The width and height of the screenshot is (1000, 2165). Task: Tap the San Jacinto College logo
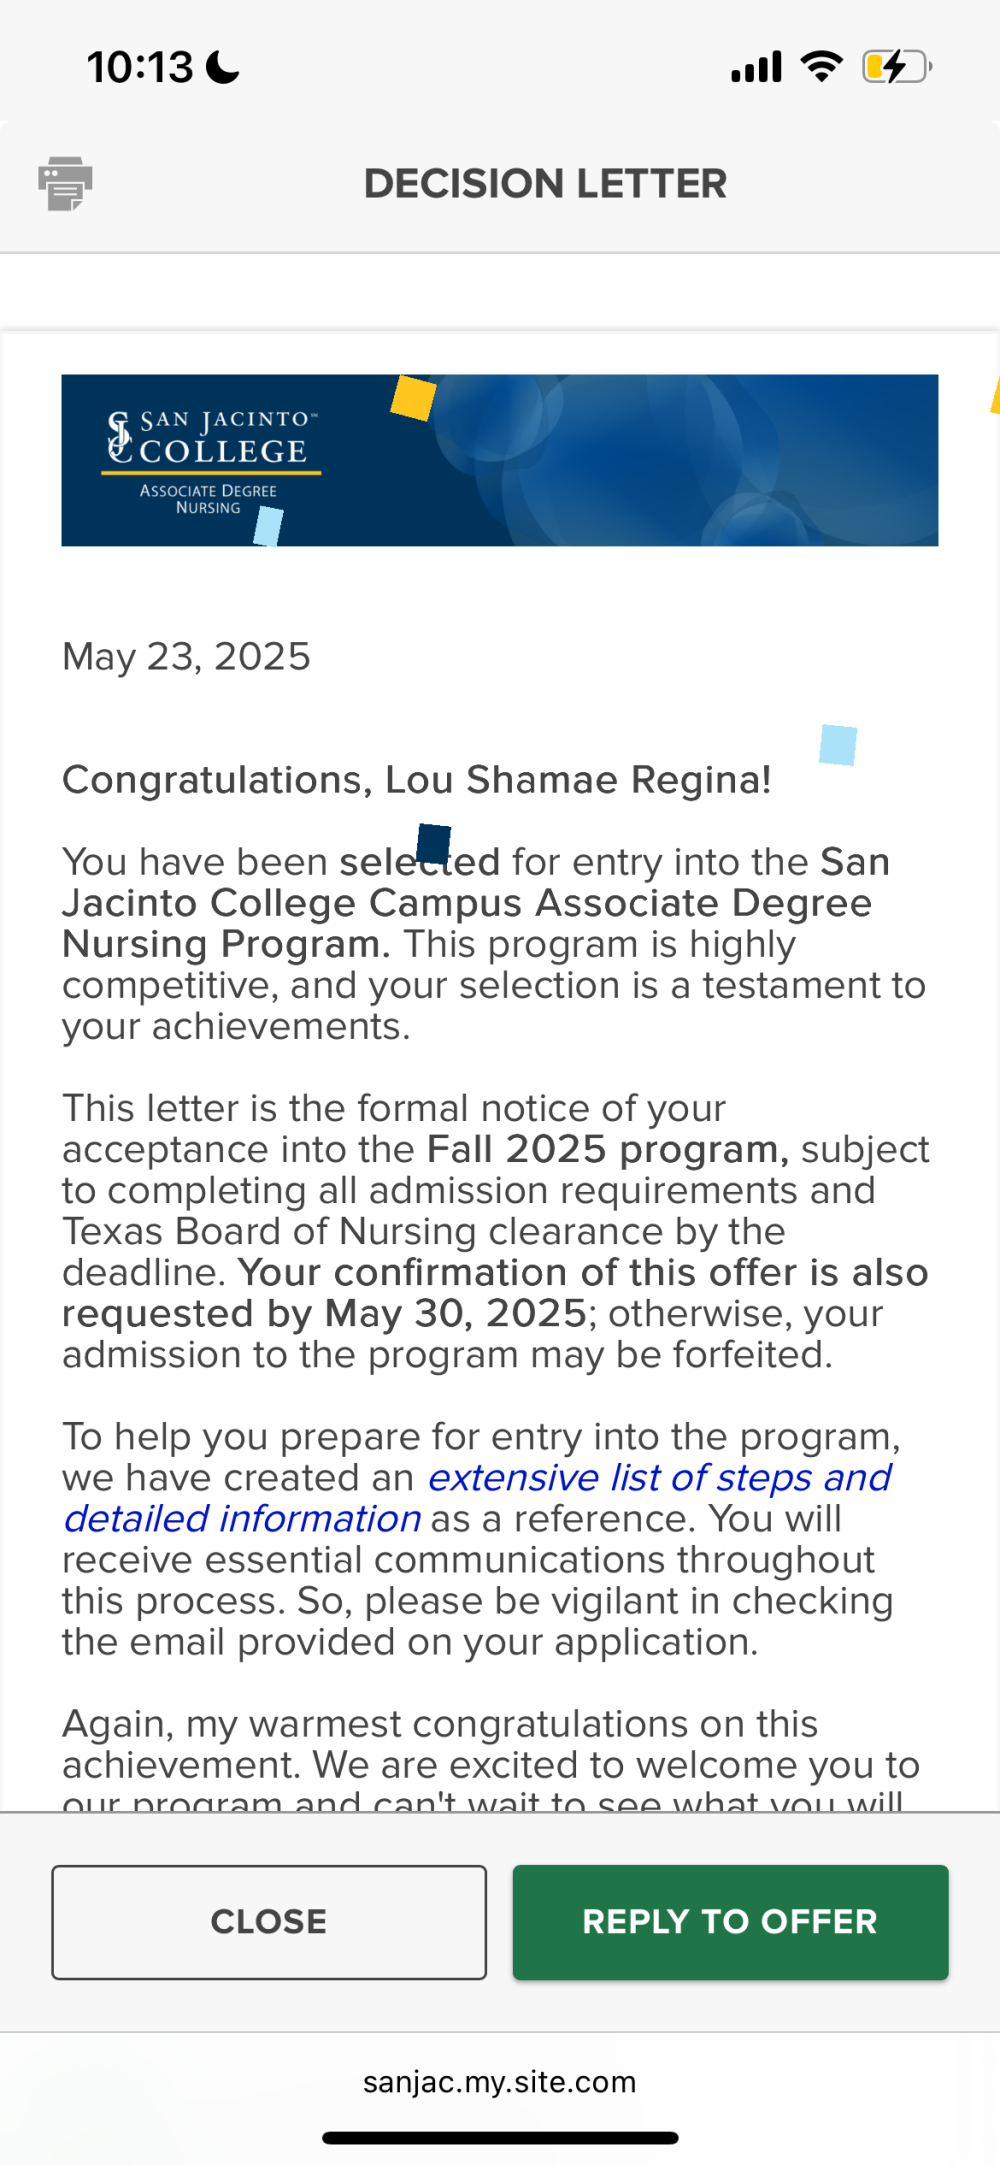click(x=211, y=461)
